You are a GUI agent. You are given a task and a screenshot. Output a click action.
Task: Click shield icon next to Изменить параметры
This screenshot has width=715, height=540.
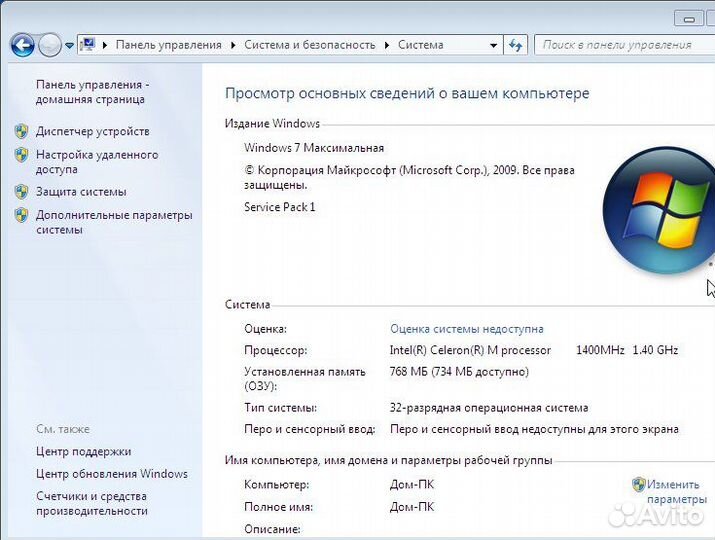[x=638, y=484]
